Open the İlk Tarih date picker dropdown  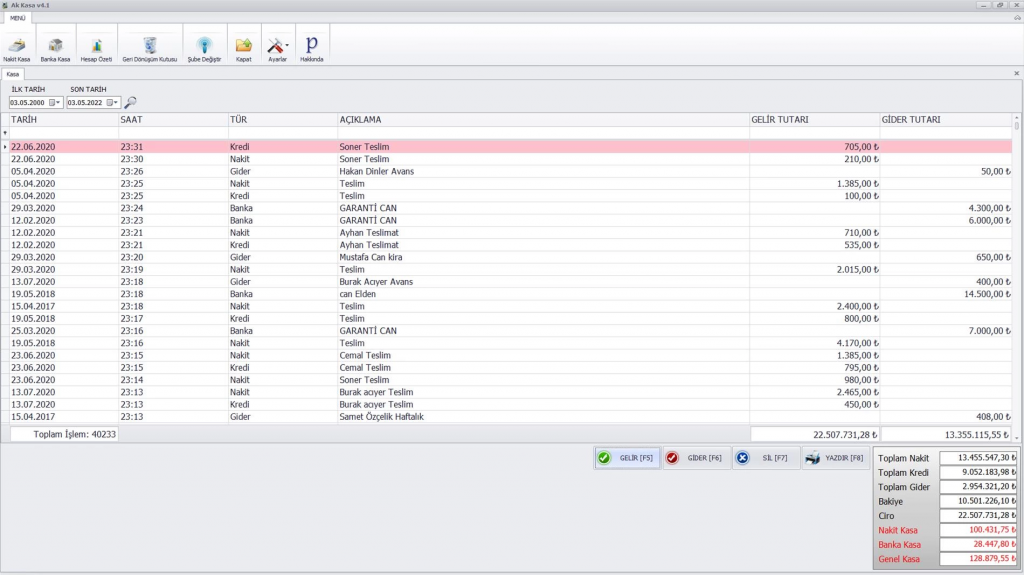pos(57,102)
